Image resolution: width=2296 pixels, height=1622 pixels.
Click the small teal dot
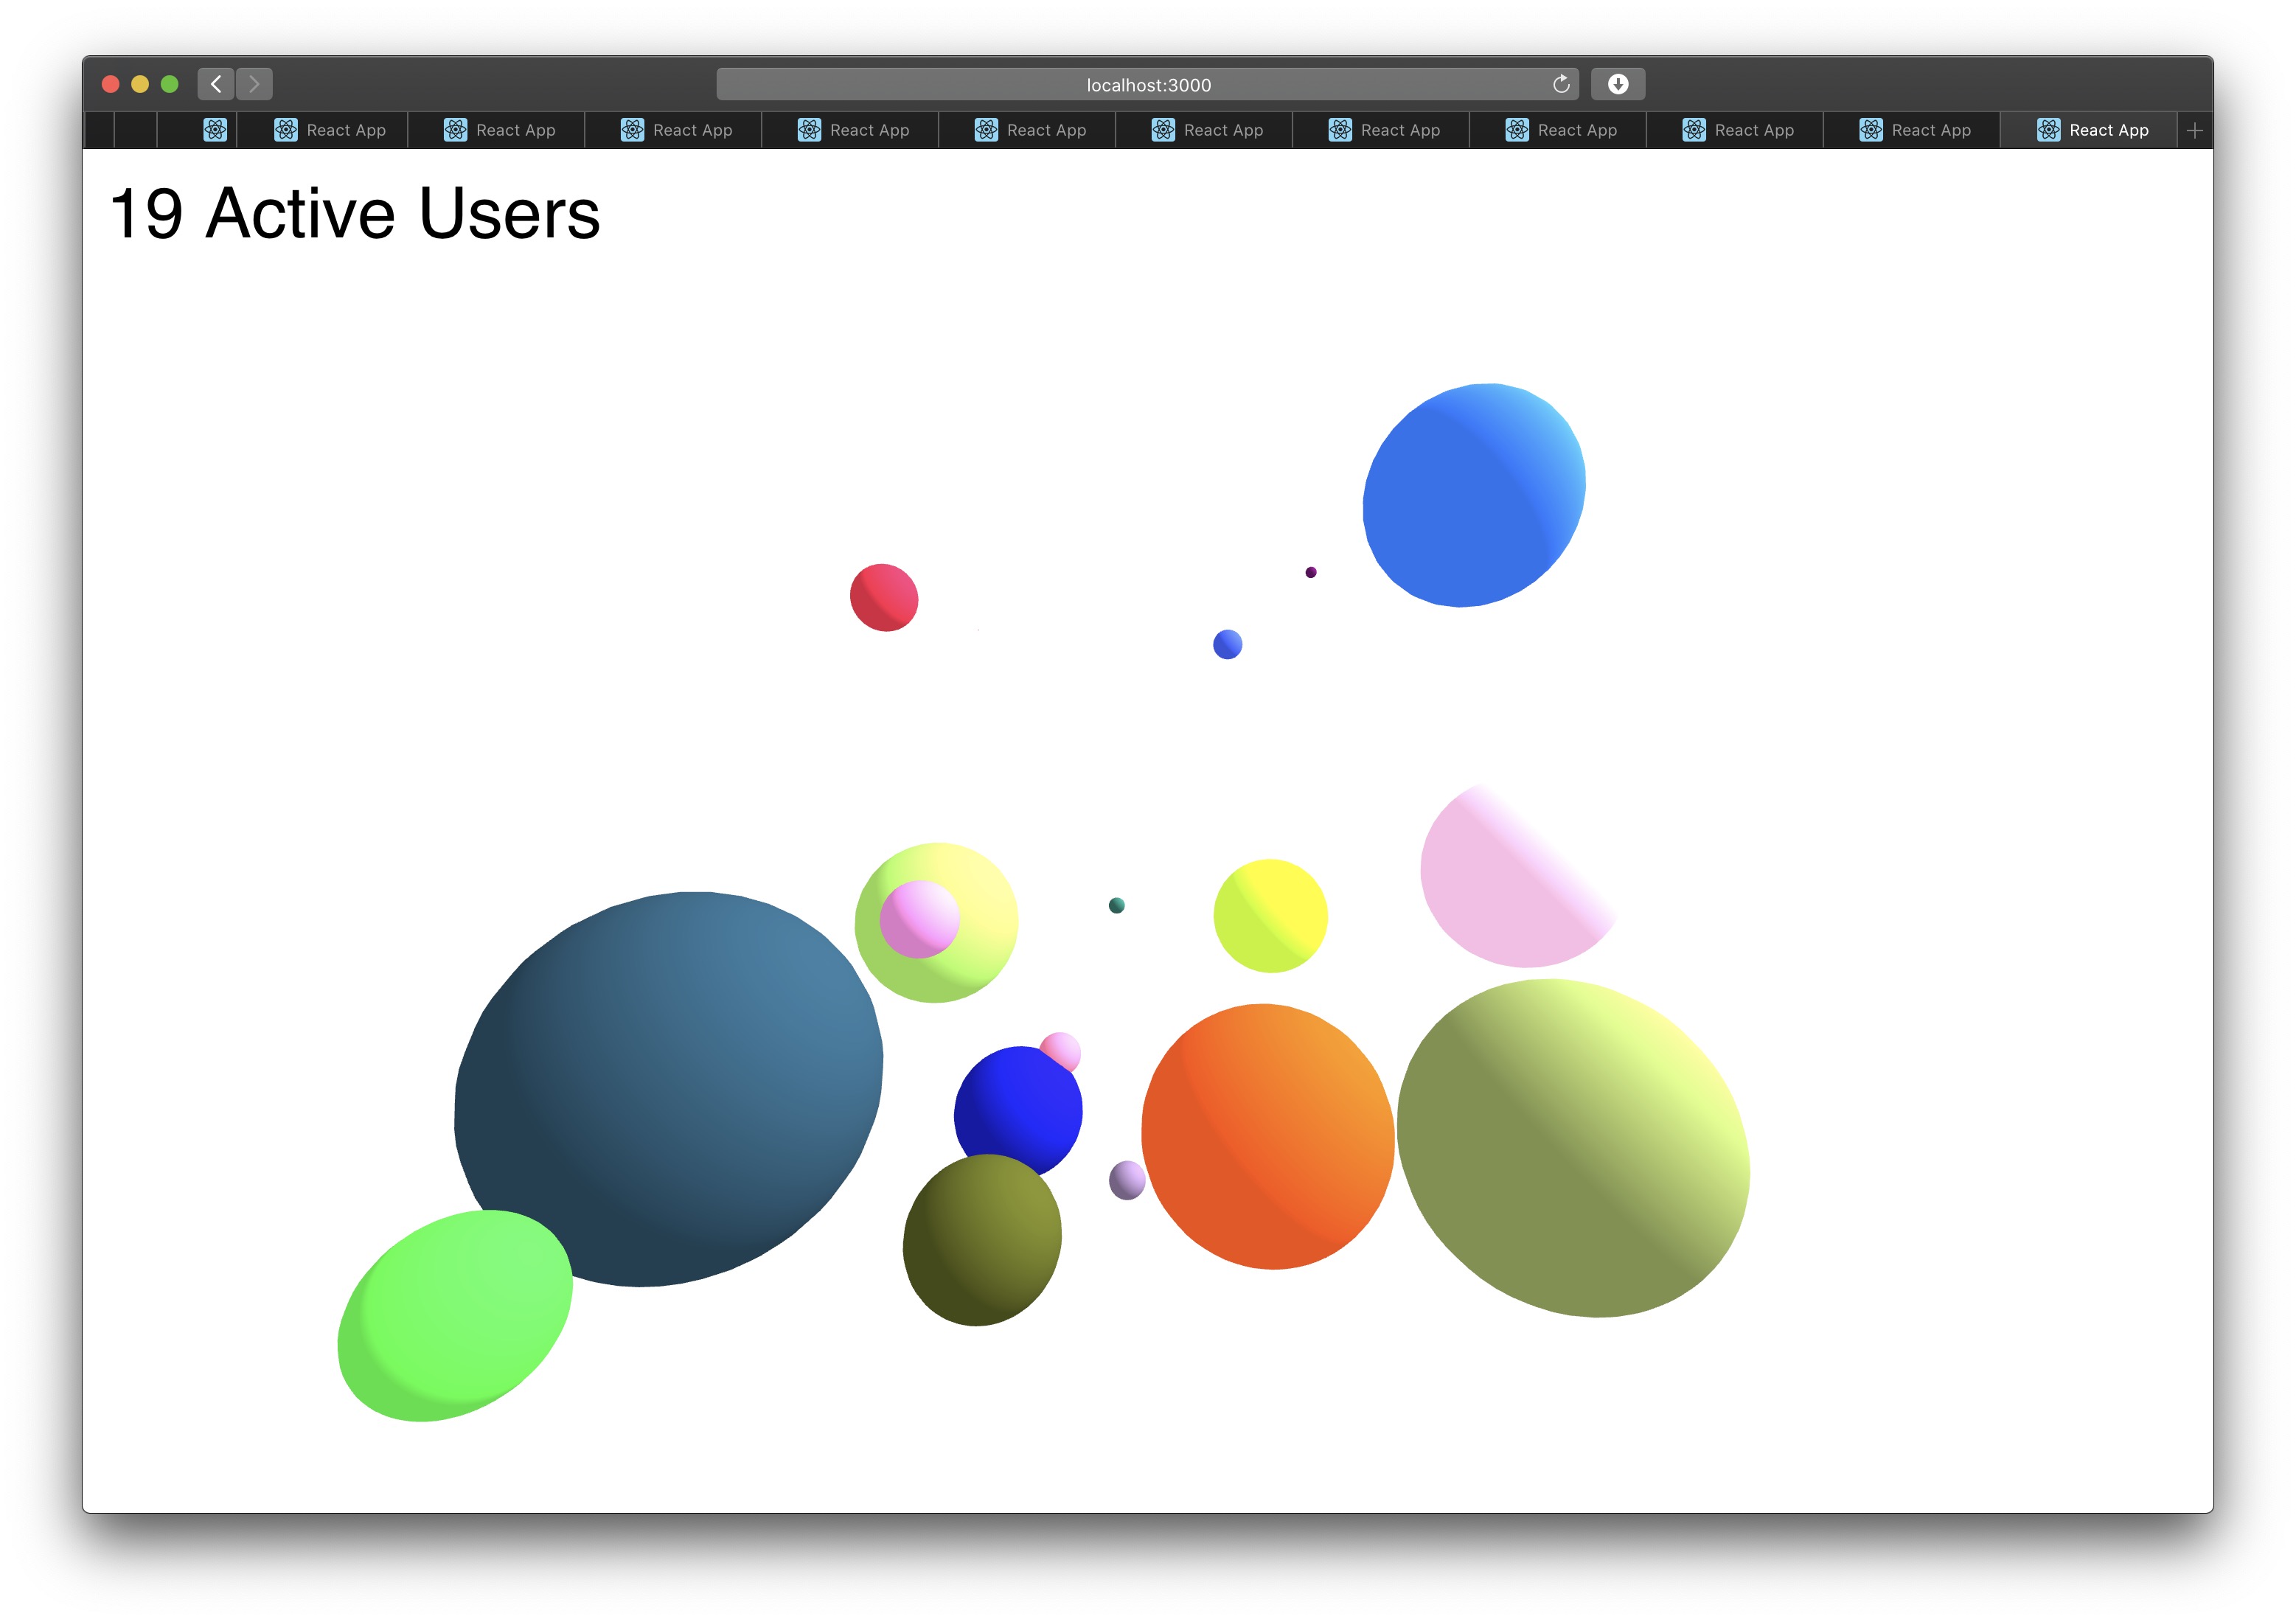pyautogui.click(x=1116, y=905)
